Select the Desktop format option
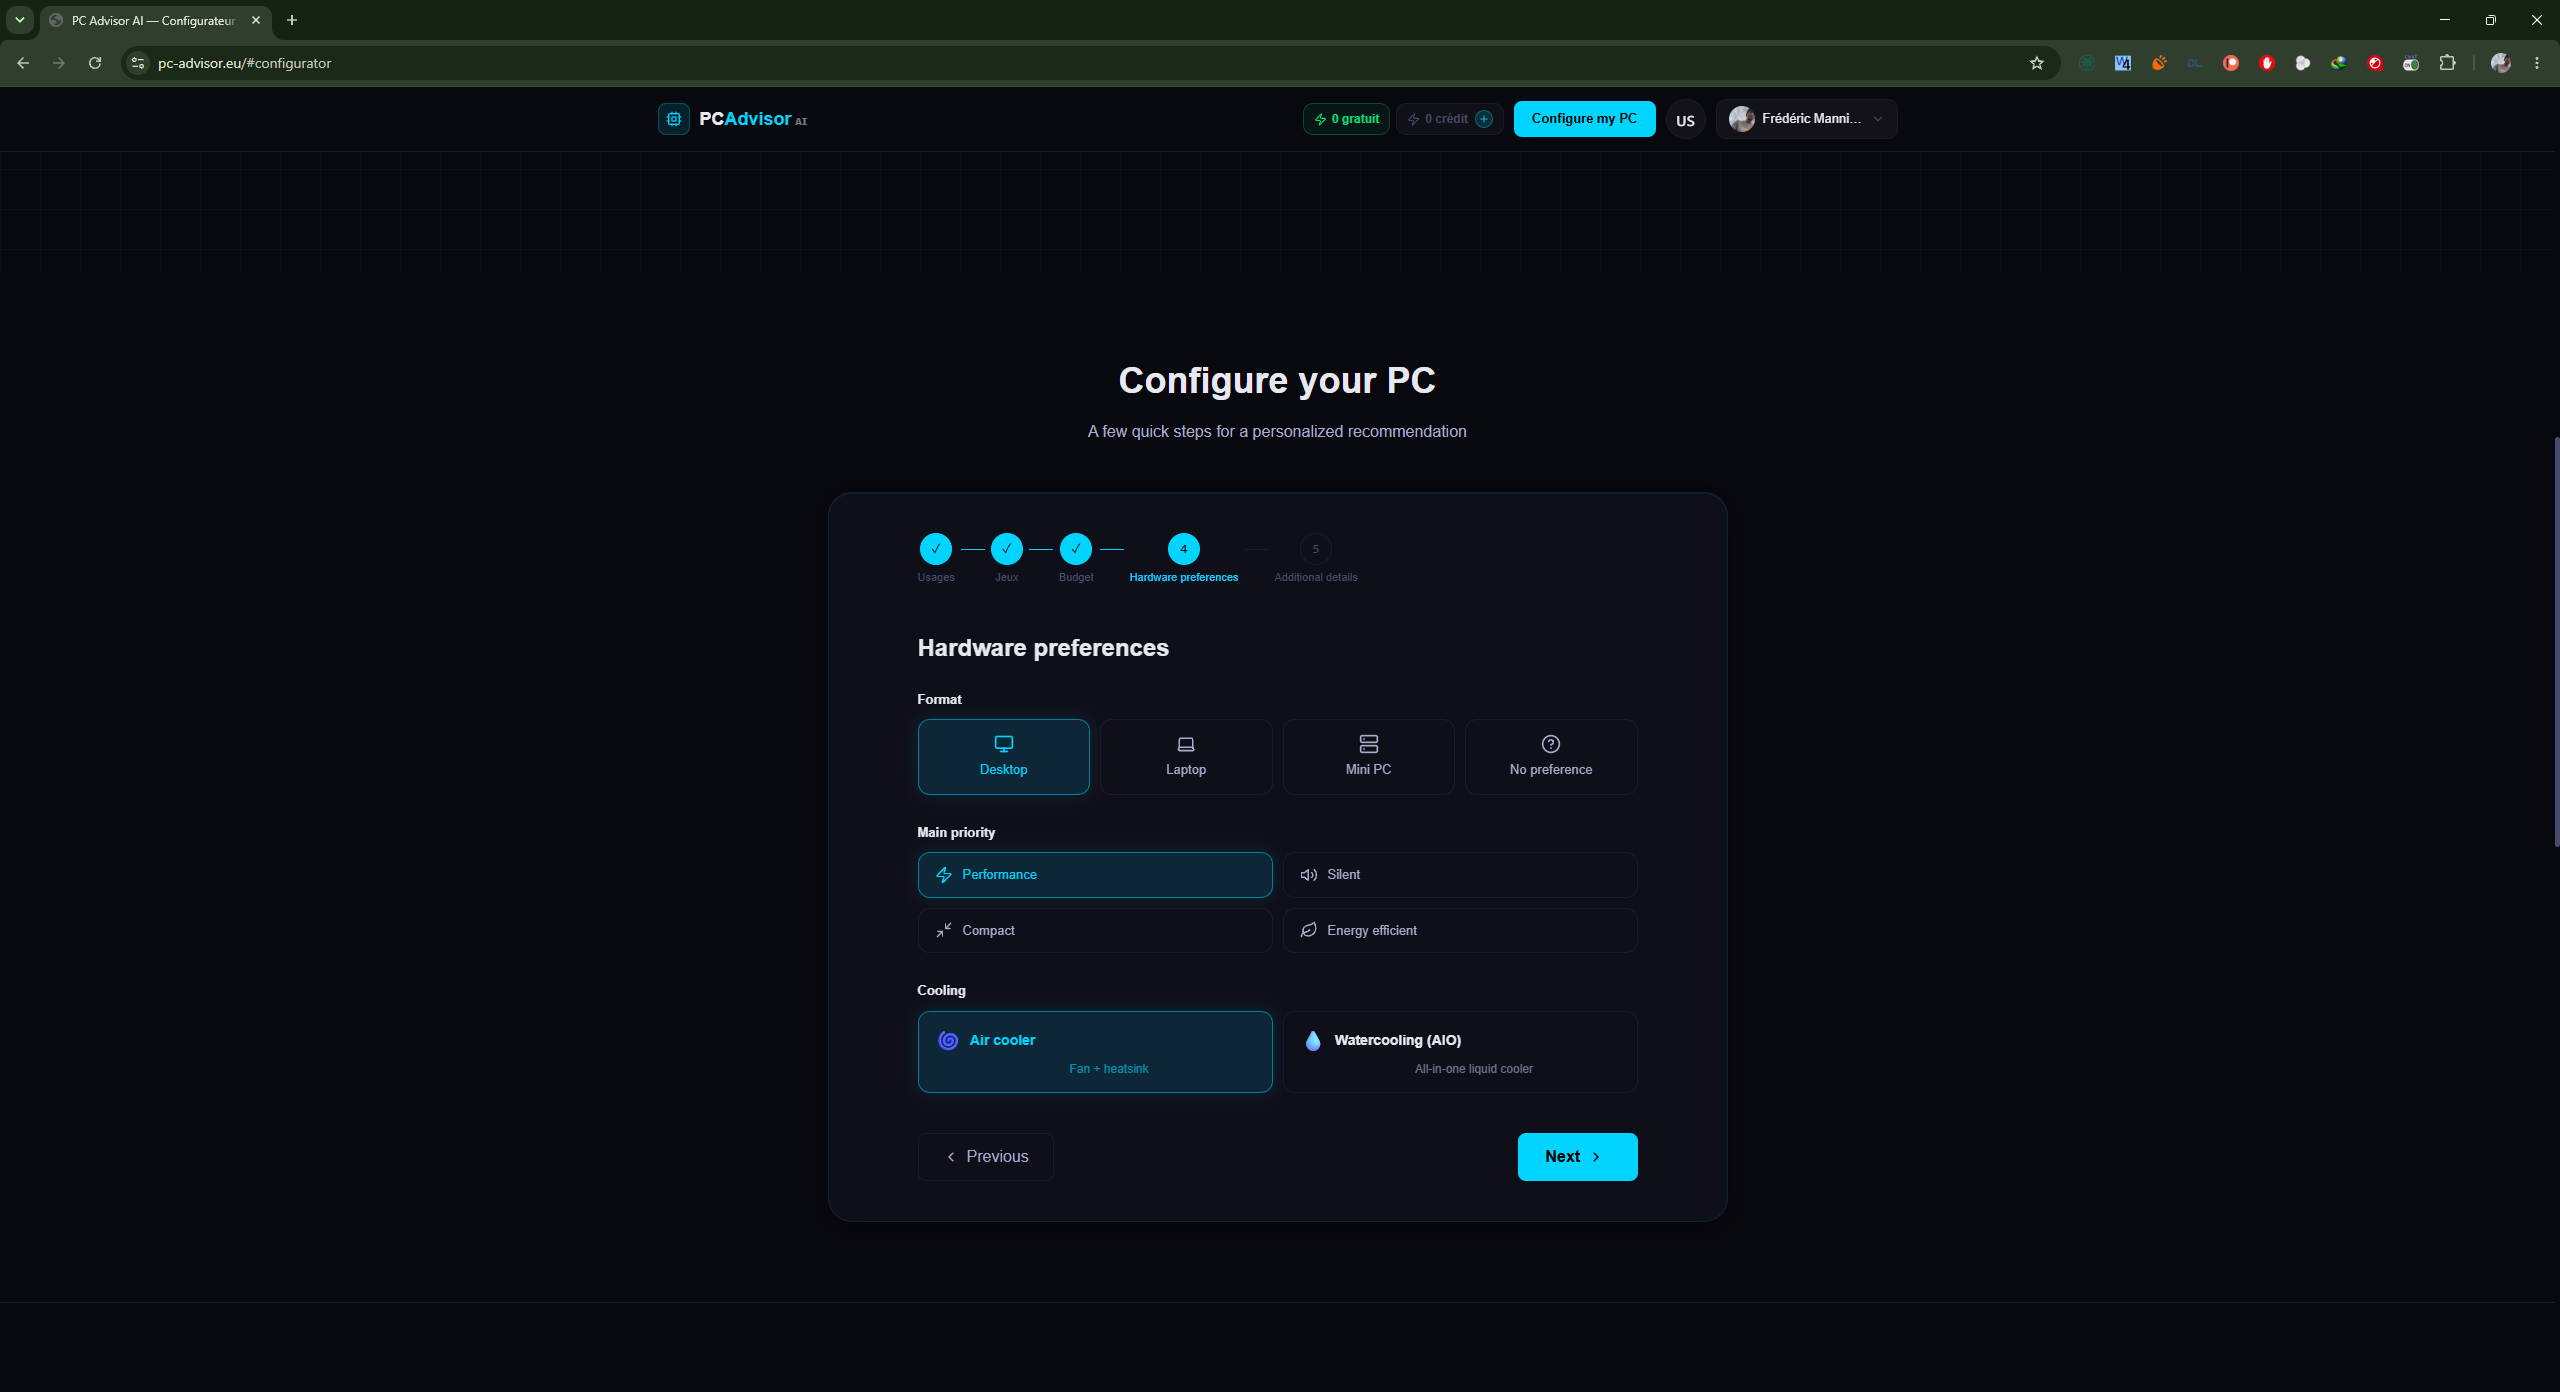 [x=1003, y=757]
